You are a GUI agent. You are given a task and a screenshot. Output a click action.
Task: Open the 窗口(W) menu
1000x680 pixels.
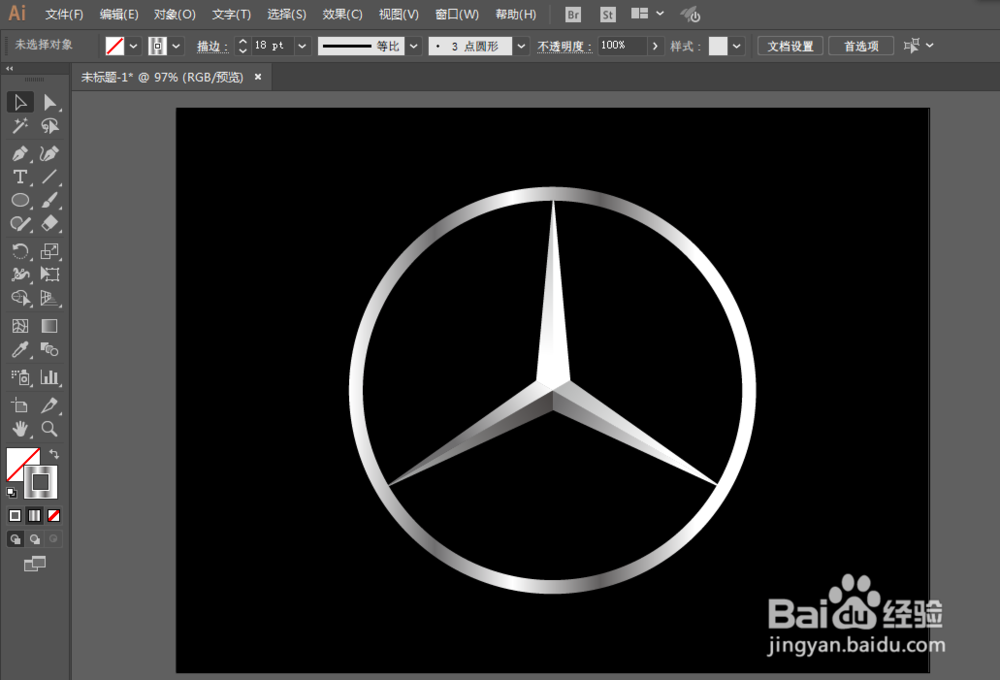pos(457,14)
